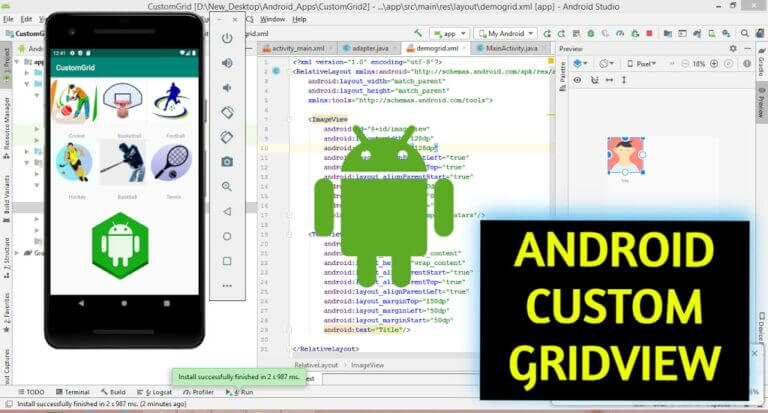The image size is (768, 413).
Task: Click the 'Install successfully finished' status bar message
Action: click(x=102, y=404)
